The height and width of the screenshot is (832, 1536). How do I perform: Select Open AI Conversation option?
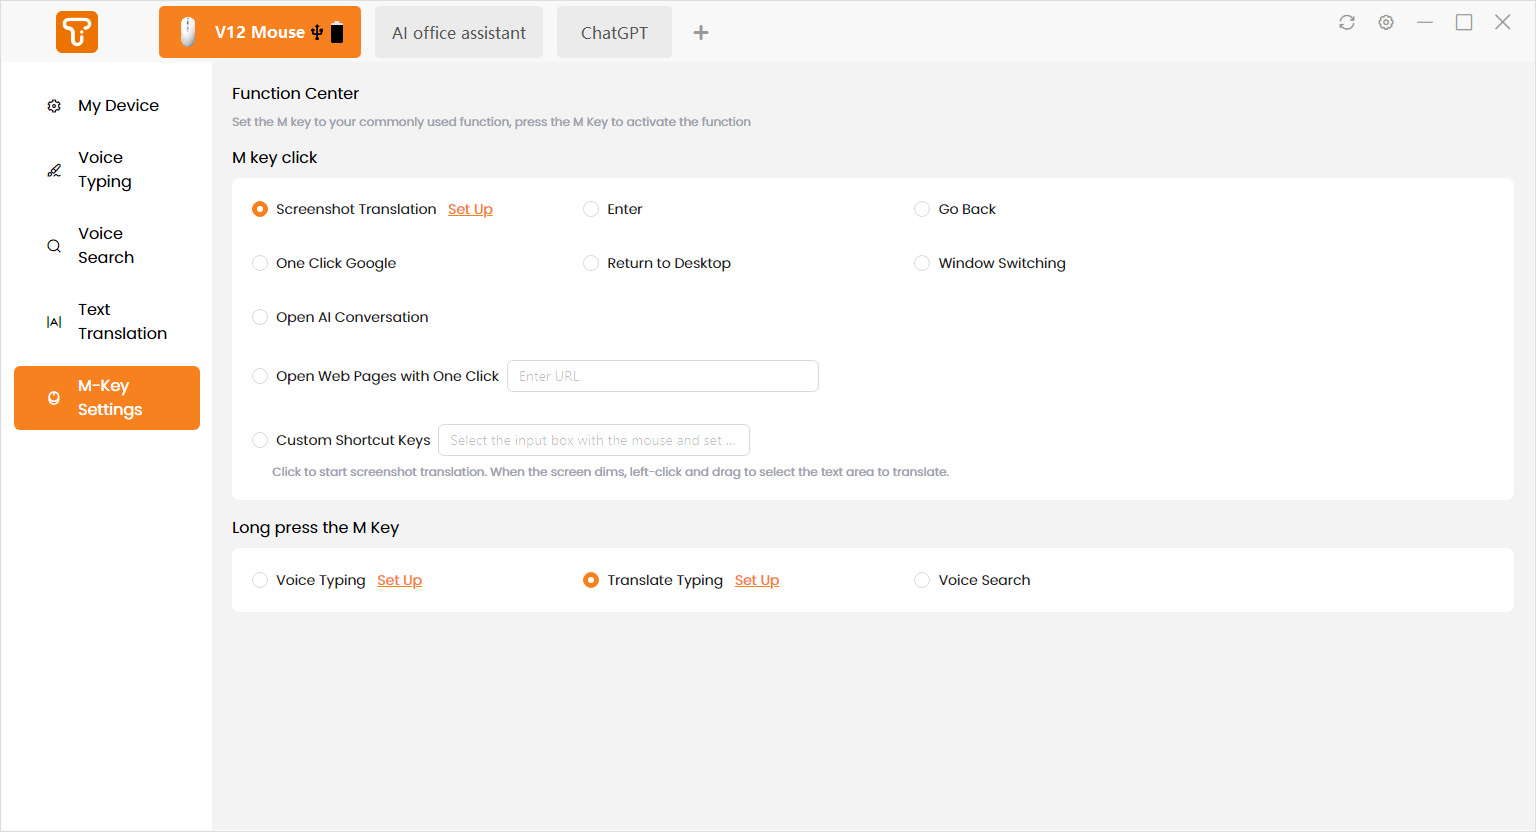pyautogui.click(x=260, y=317)
